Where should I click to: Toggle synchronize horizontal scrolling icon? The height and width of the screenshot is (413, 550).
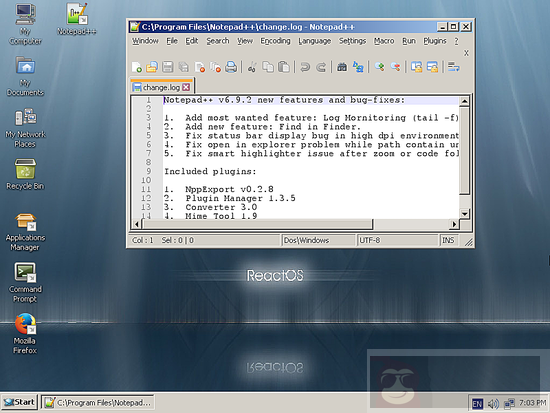[x=432, y=67]
